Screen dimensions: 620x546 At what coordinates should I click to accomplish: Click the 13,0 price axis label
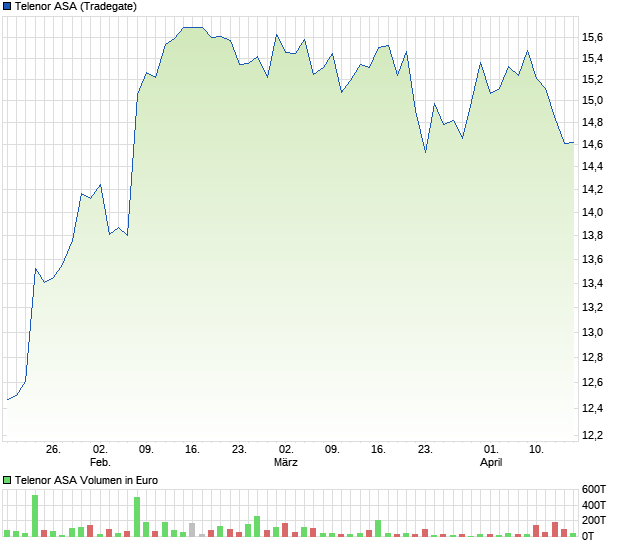click(x=592, y=332)
